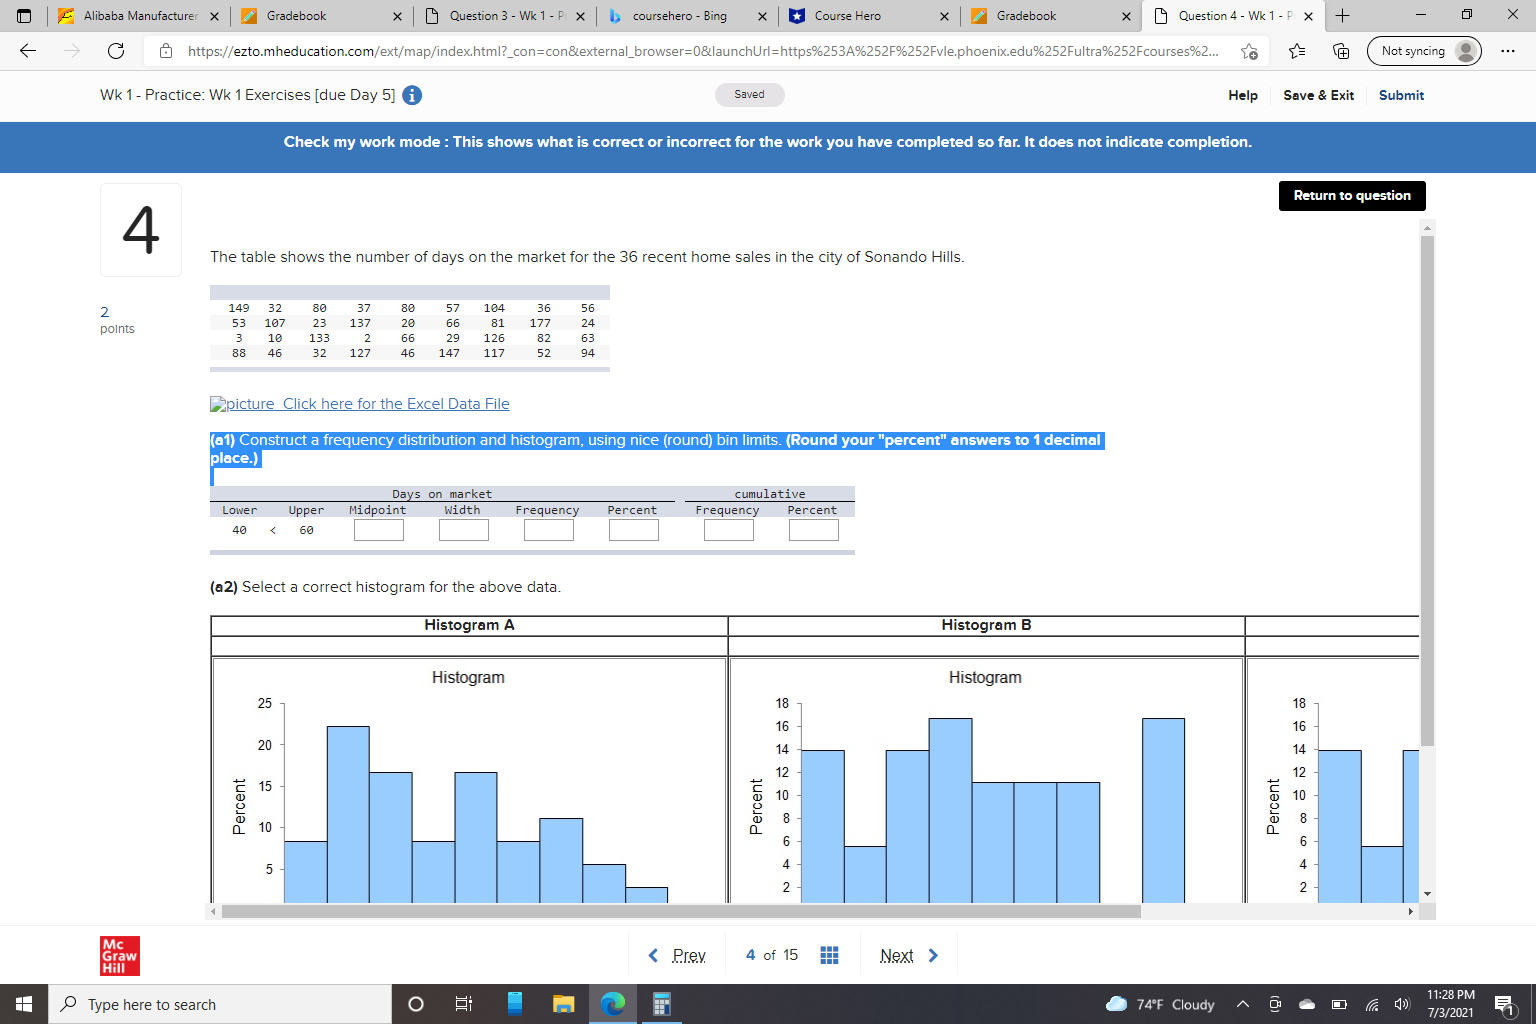
Task: Click the scrollbar down arrow
Action: (x=1427, y=893)
